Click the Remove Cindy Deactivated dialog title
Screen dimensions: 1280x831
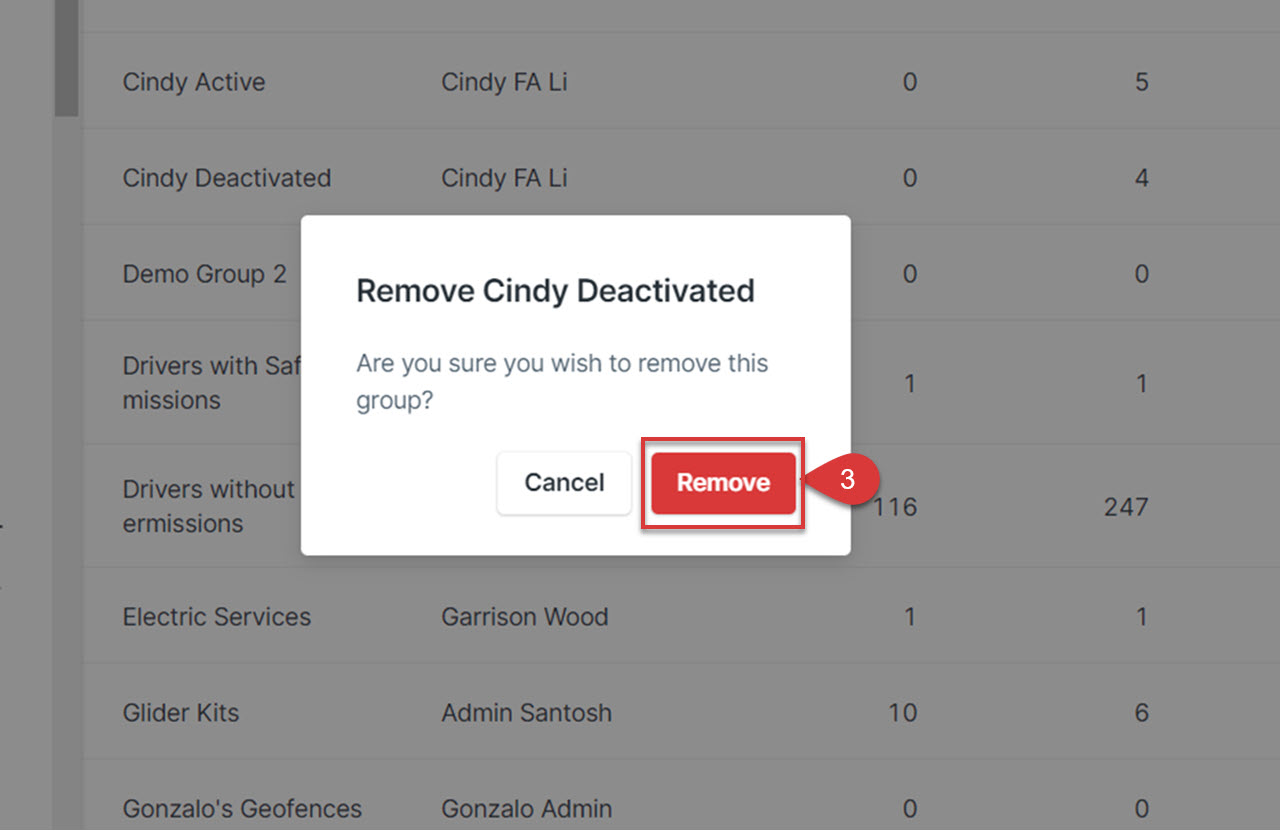click(x=555, y=291)
